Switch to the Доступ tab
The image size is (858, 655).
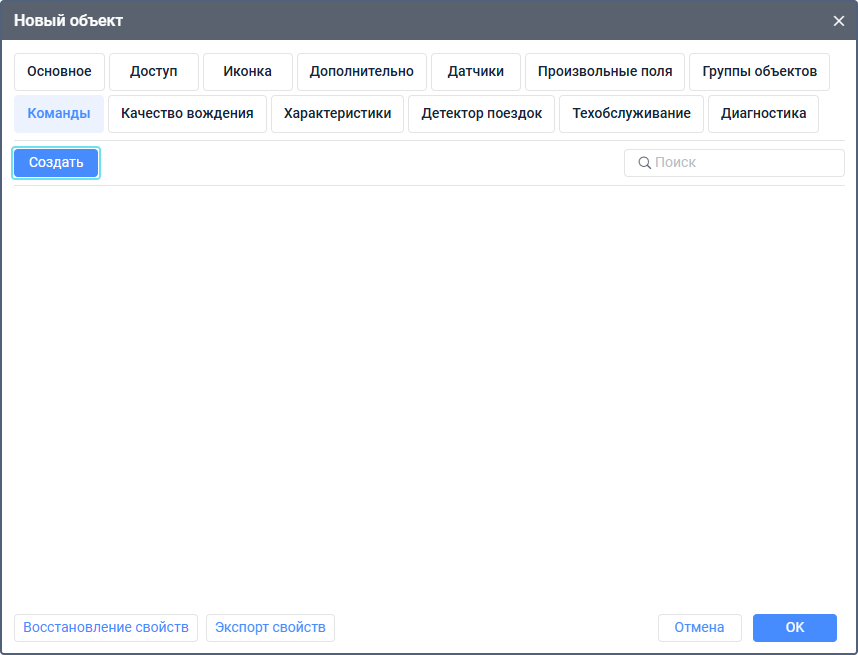point(154,72)
